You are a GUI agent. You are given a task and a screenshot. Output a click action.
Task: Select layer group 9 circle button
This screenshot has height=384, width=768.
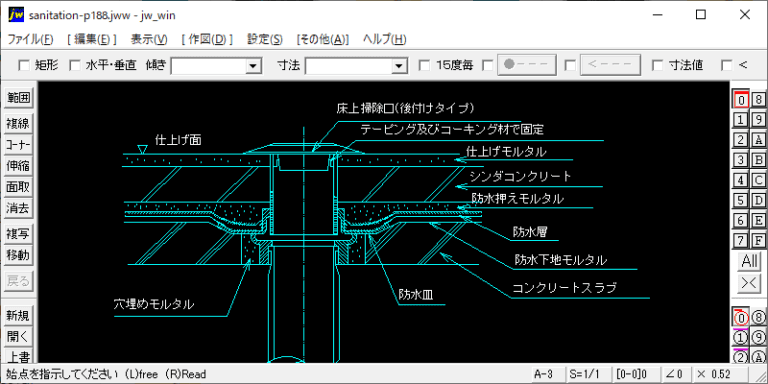(759, 337)
